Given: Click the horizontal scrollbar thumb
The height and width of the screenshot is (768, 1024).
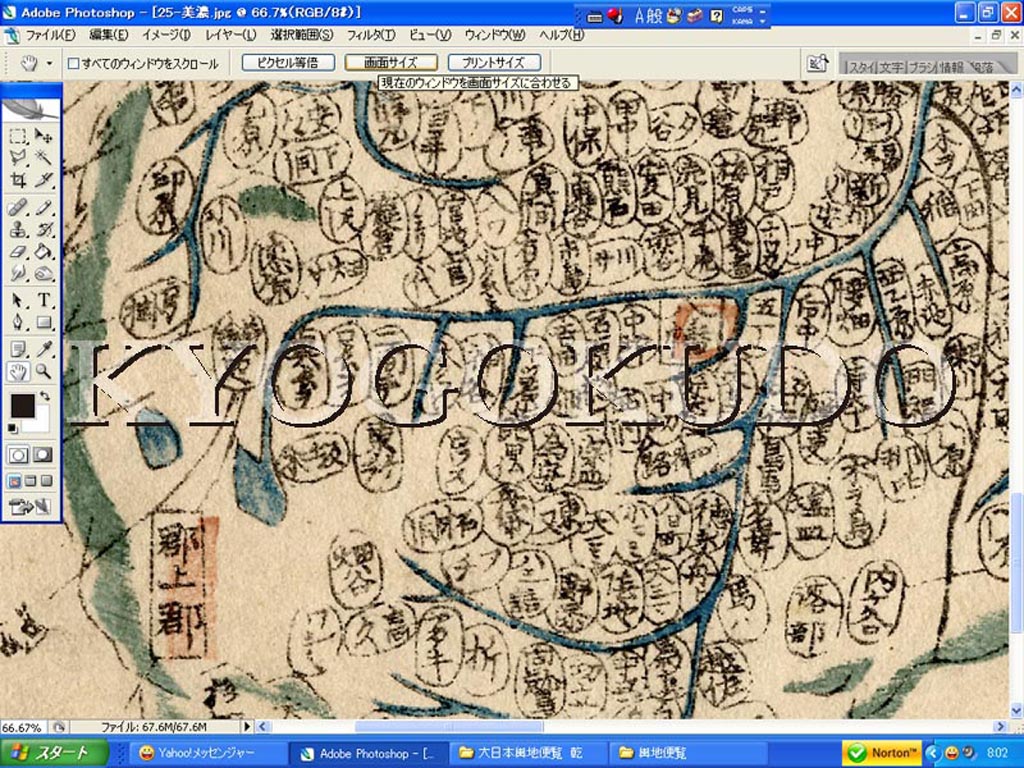Looking at the screenshot, I should coord(449,726).
